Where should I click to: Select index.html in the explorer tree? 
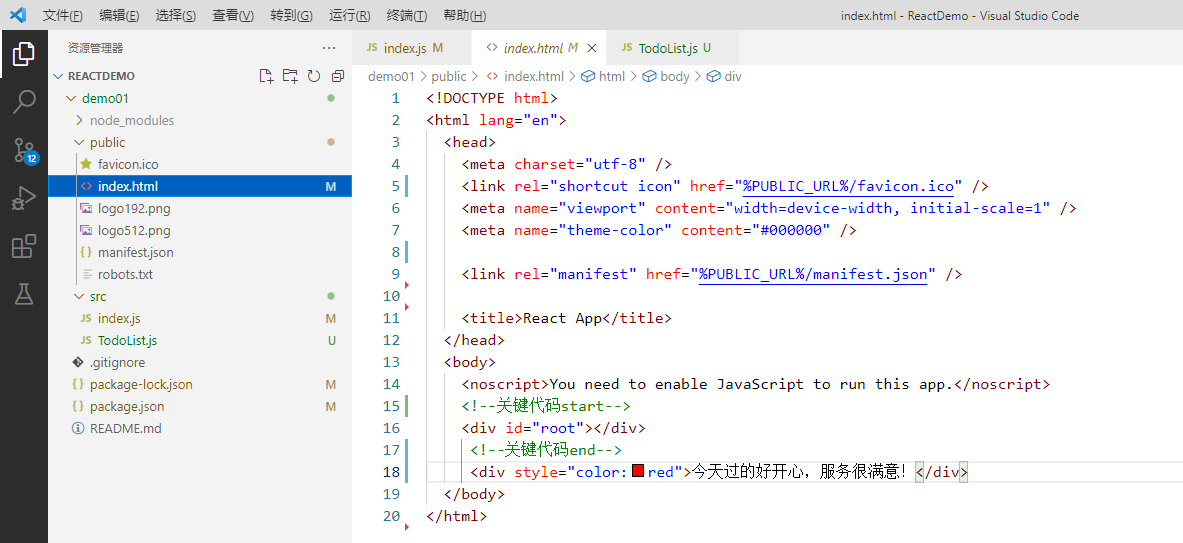(200, 186)
